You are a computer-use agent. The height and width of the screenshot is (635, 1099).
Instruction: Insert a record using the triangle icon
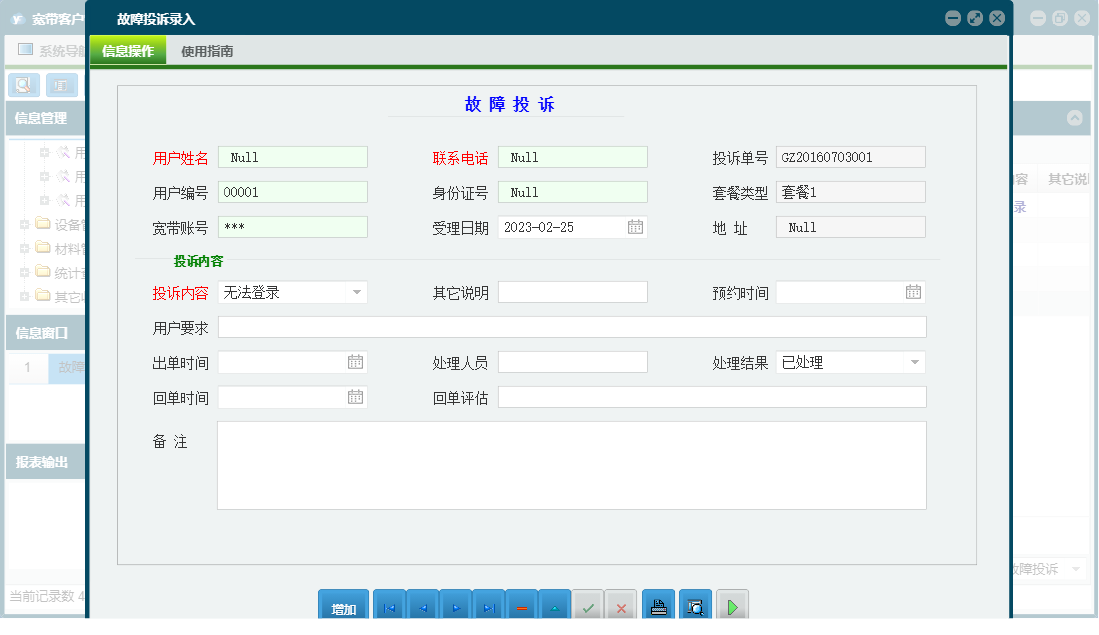(x=555, y=607)
